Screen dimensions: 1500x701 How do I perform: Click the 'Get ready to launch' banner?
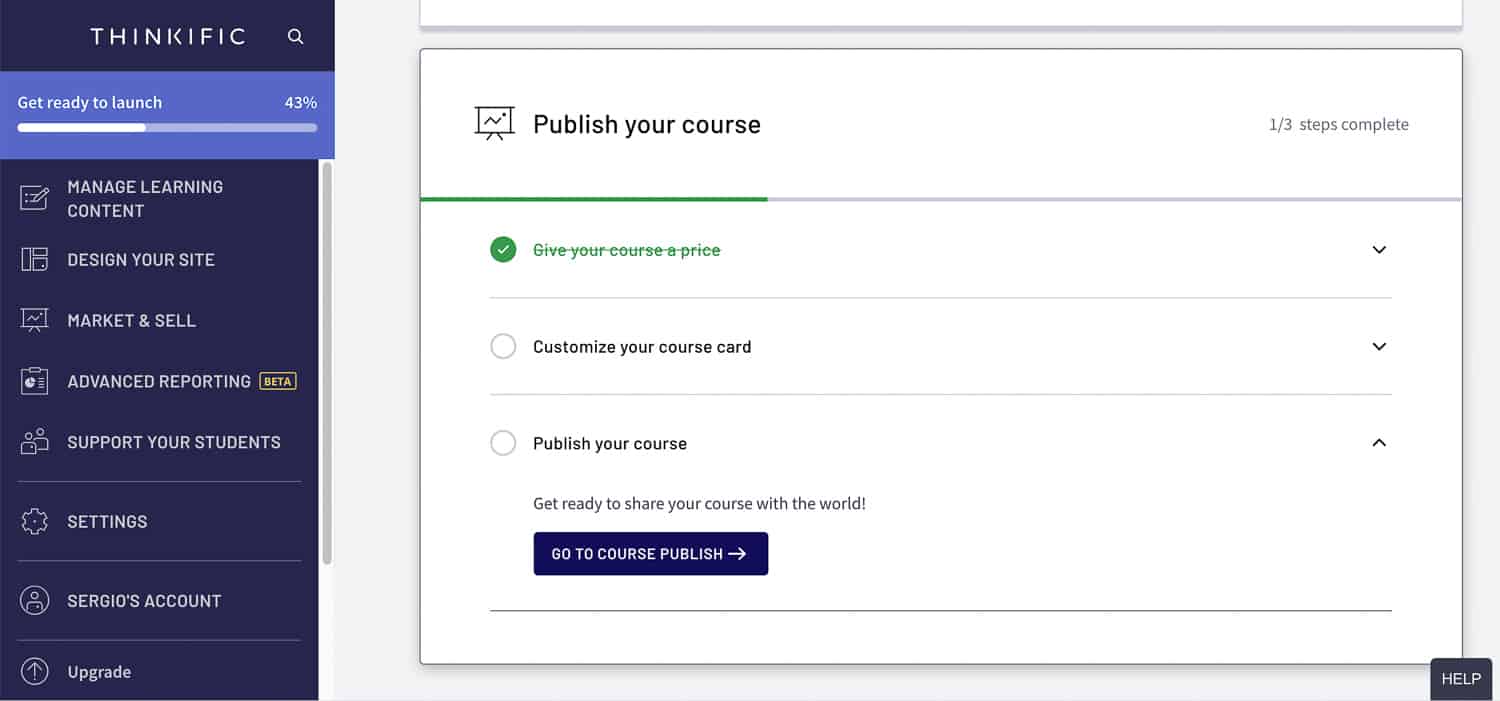click(90, 102)
